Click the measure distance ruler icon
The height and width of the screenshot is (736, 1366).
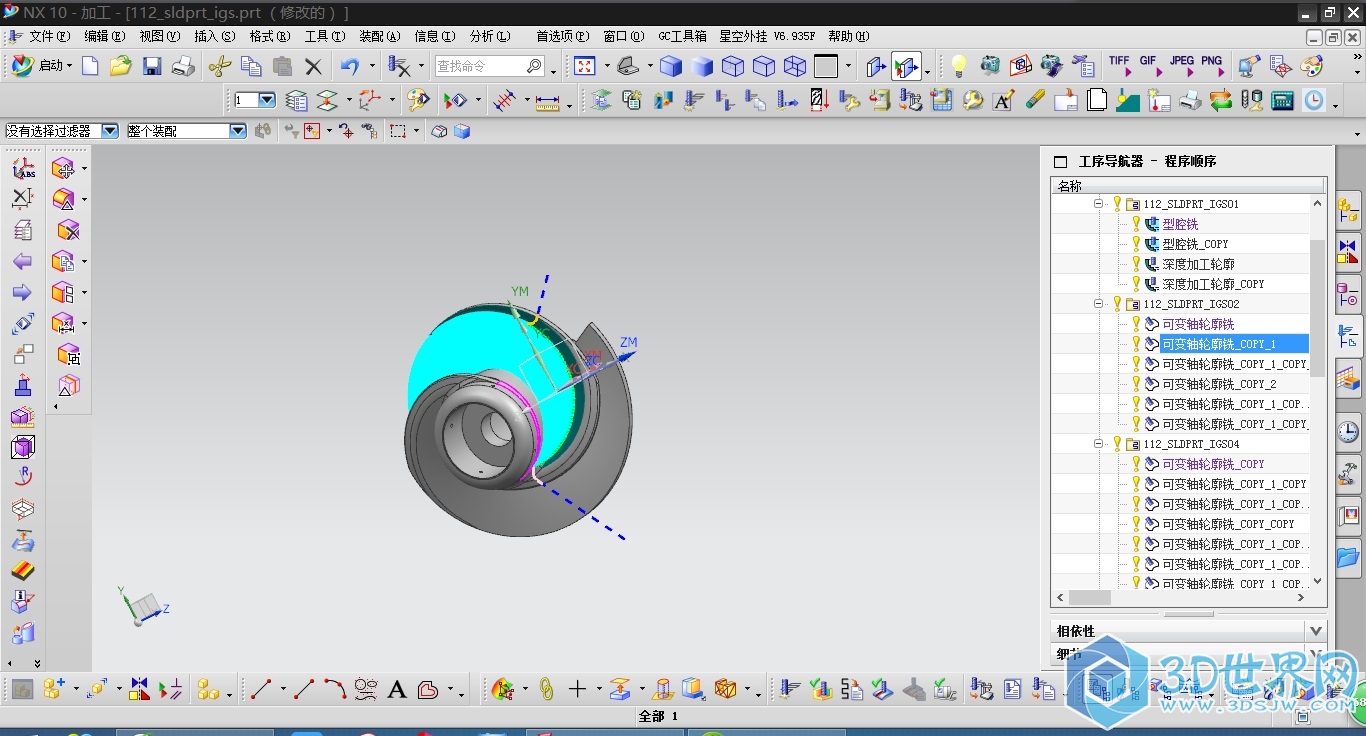[547, 101]
